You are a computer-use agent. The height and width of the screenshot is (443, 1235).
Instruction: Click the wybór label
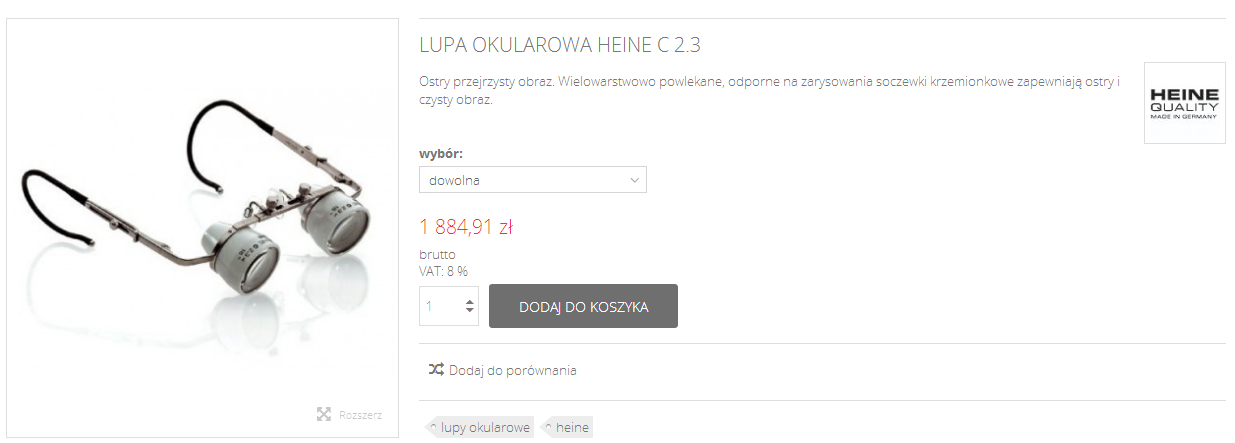click(441, 154)
